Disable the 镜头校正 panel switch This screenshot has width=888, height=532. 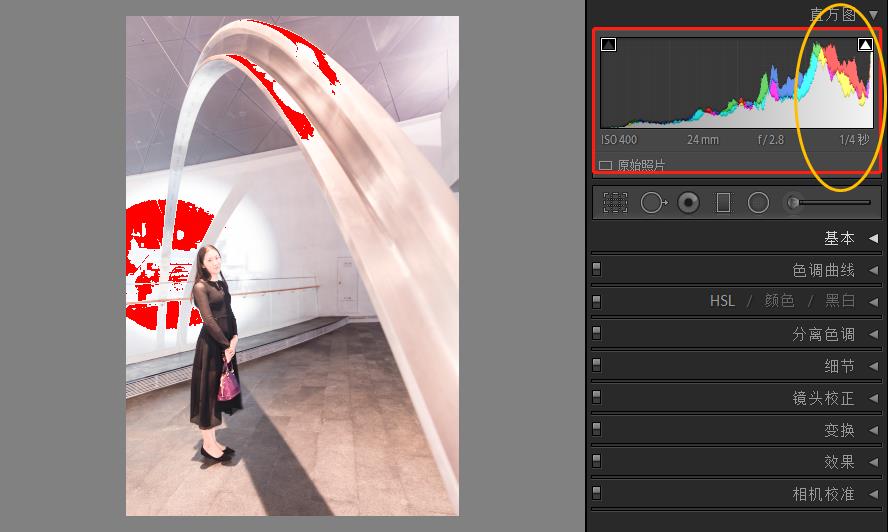click(x=597, y=397)
